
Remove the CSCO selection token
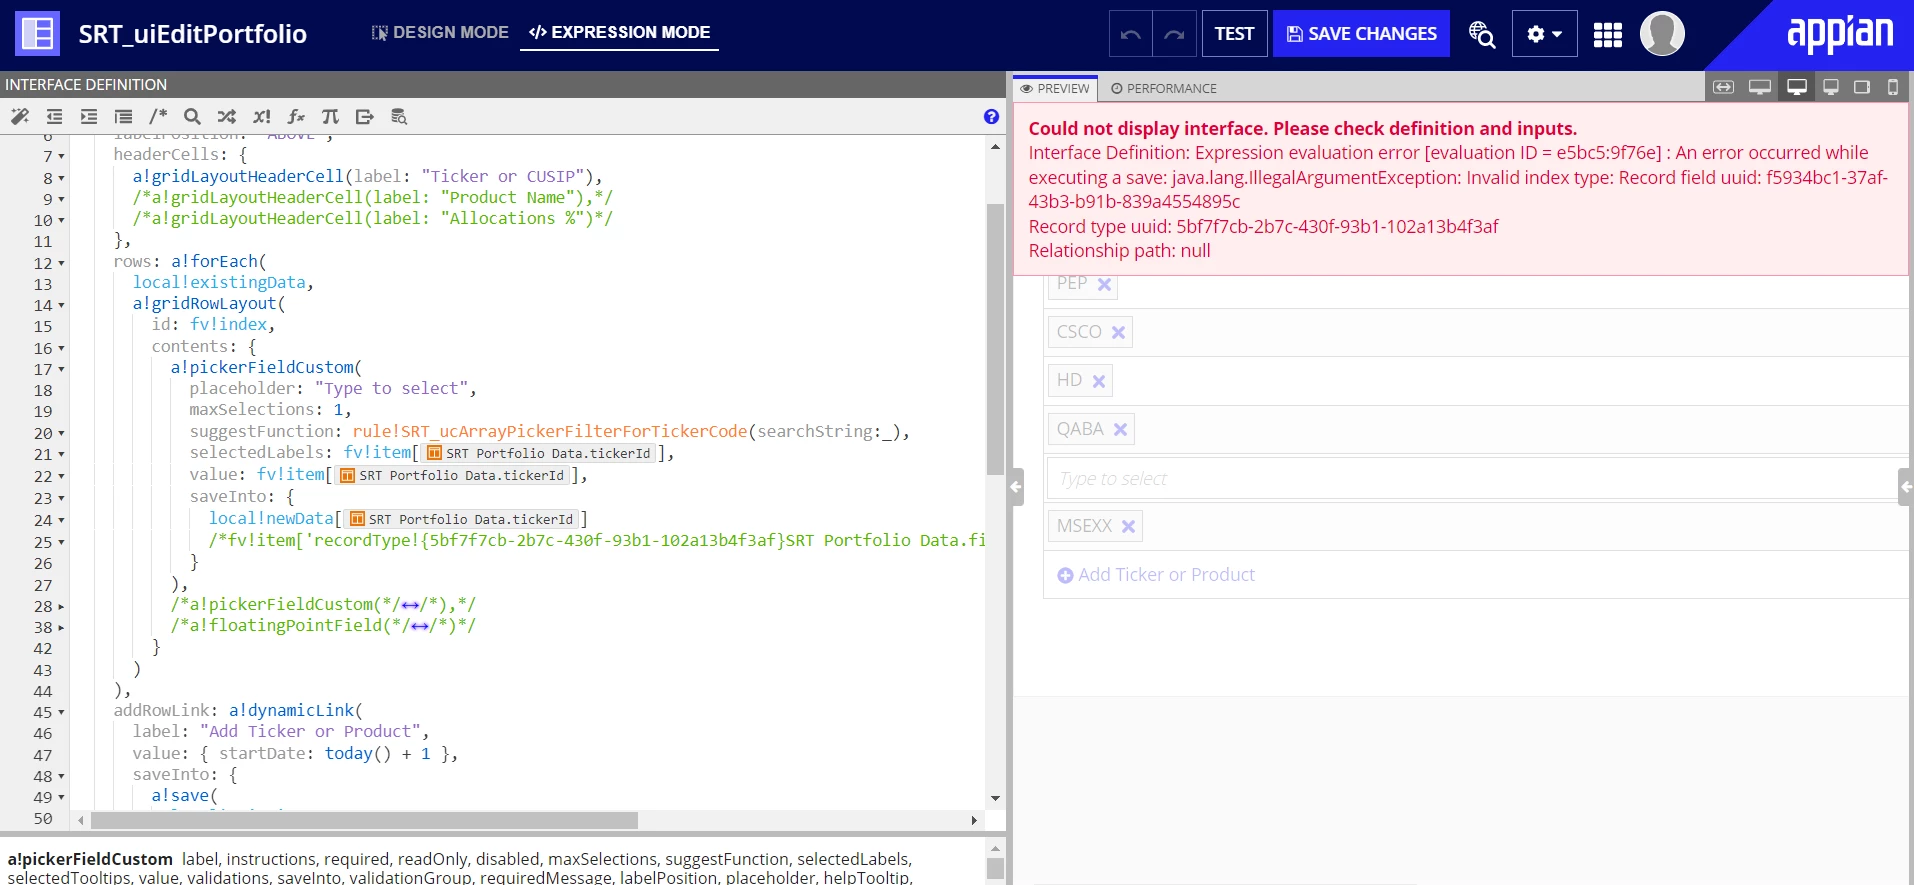pos(1118,333)
